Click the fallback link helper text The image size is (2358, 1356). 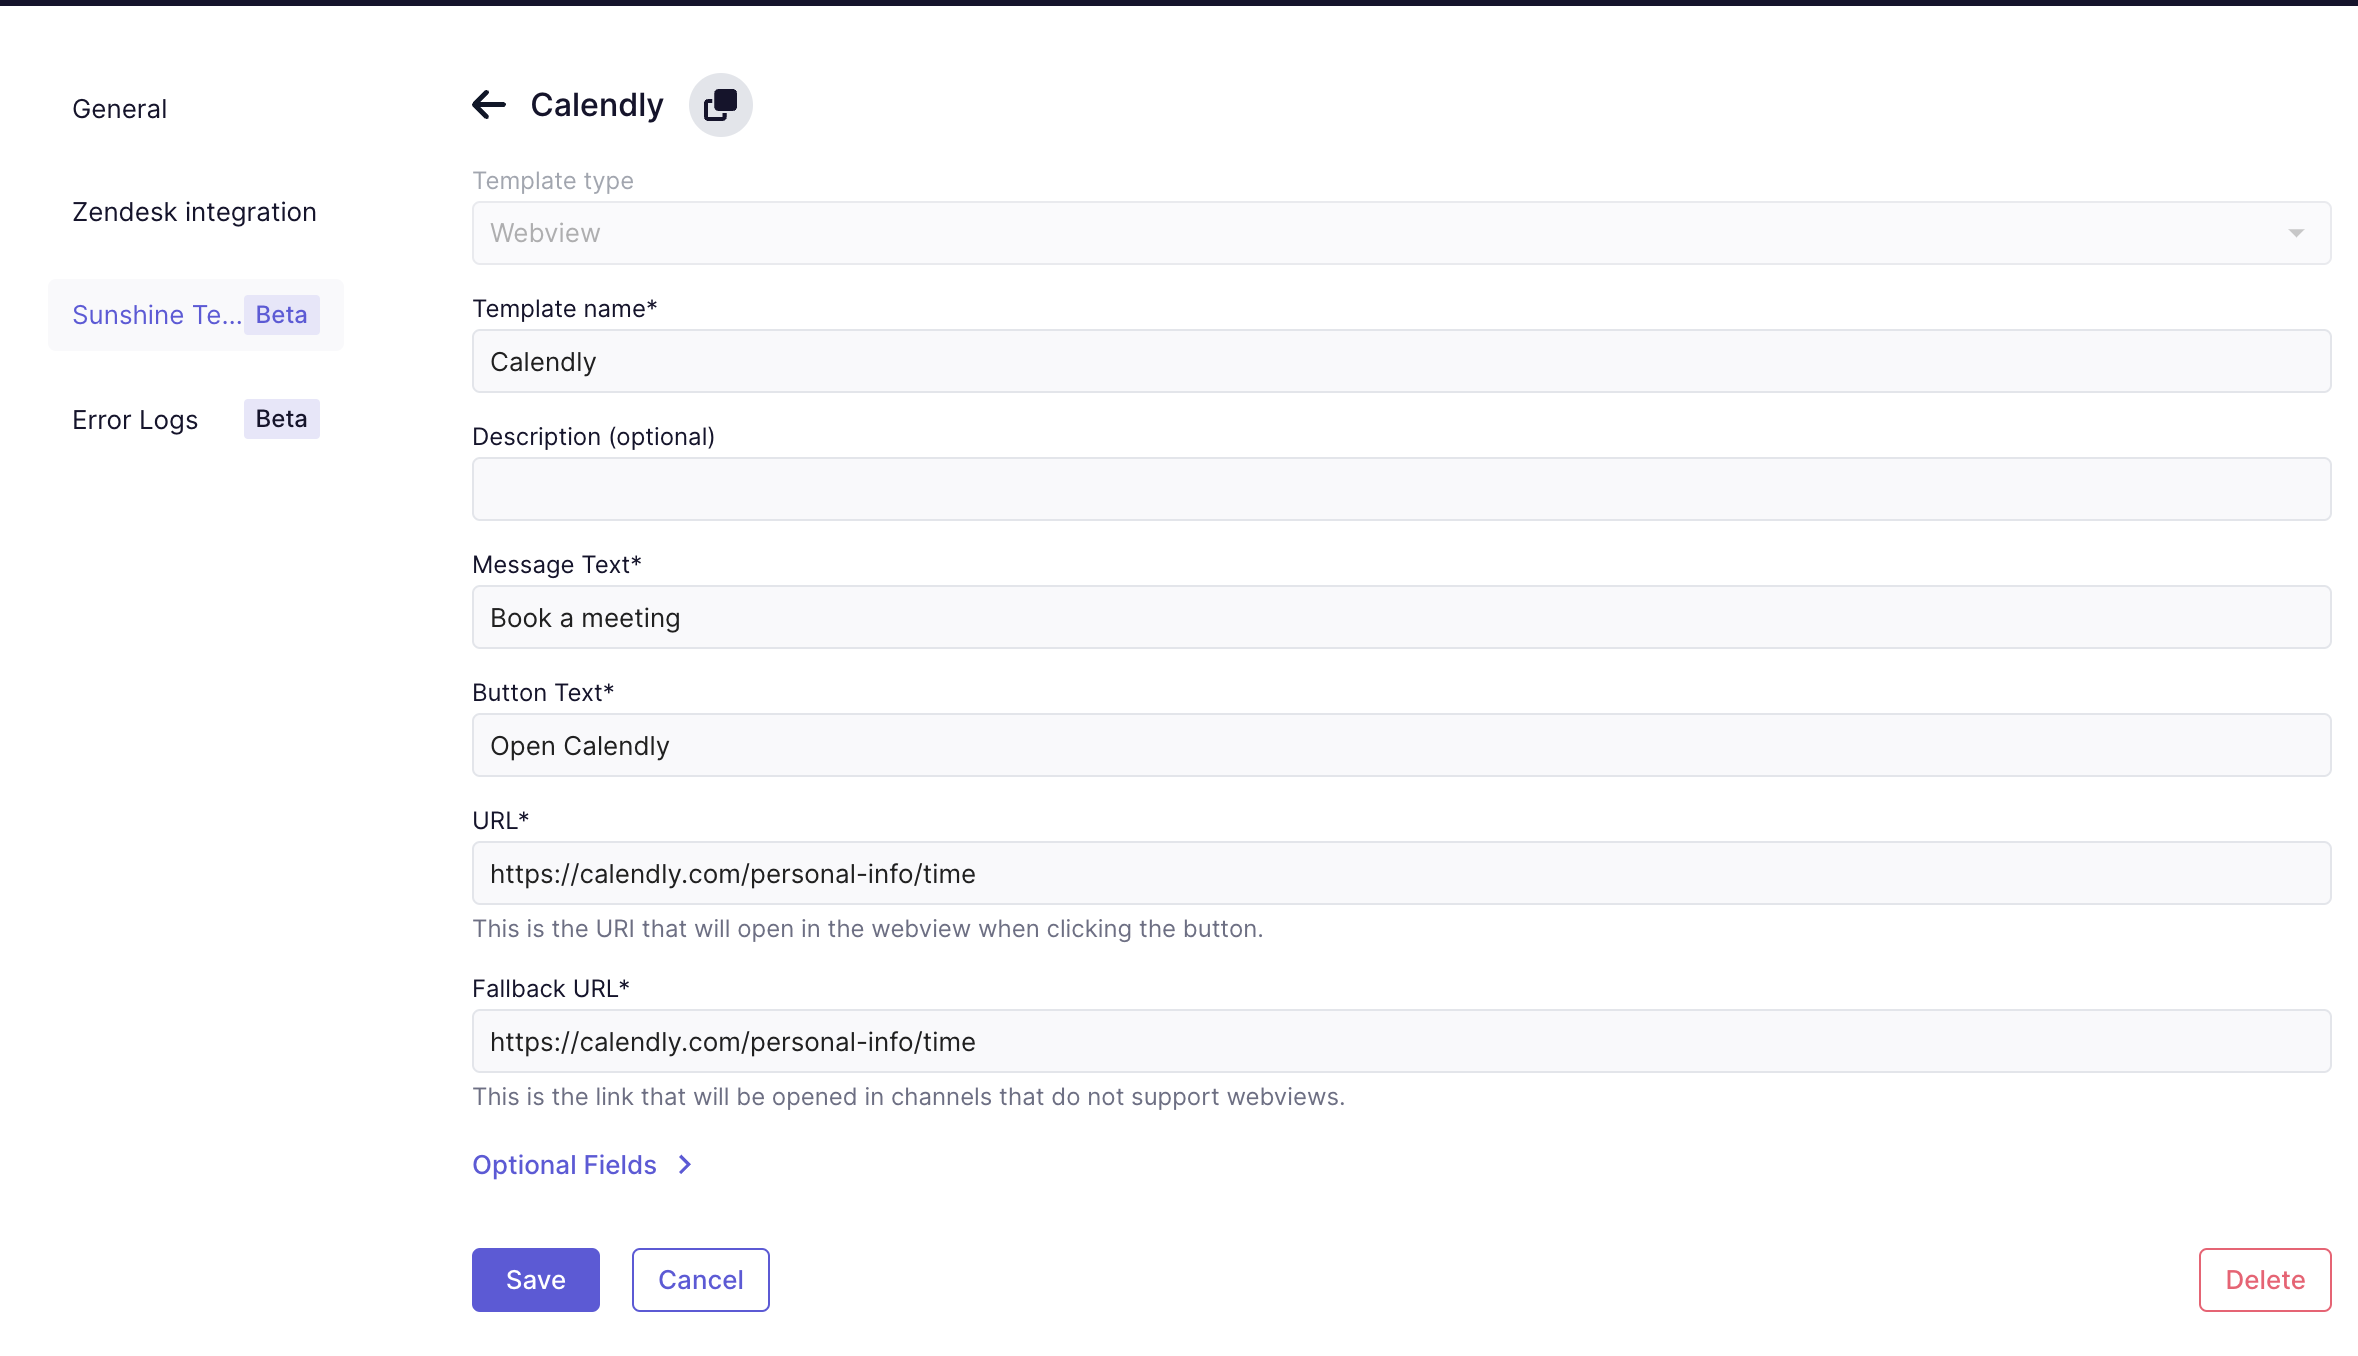[x=908, y=1097]
